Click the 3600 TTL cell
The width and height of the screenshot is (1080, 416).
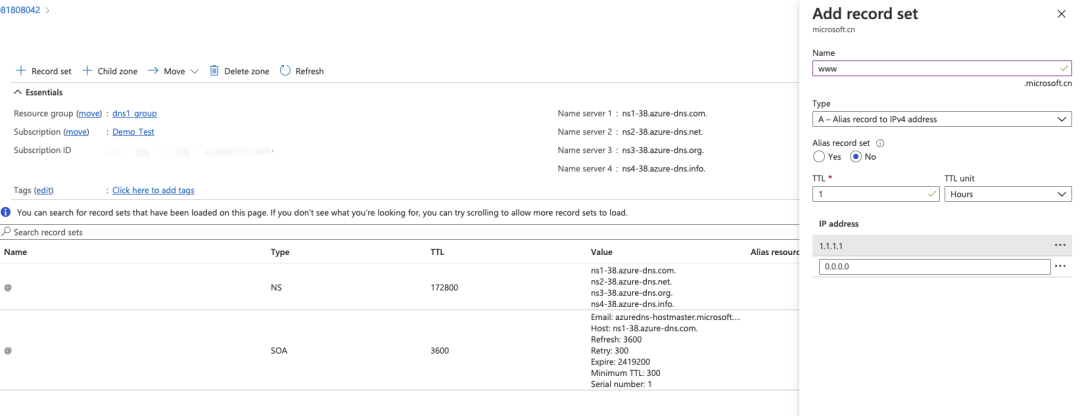pos(439,351)
